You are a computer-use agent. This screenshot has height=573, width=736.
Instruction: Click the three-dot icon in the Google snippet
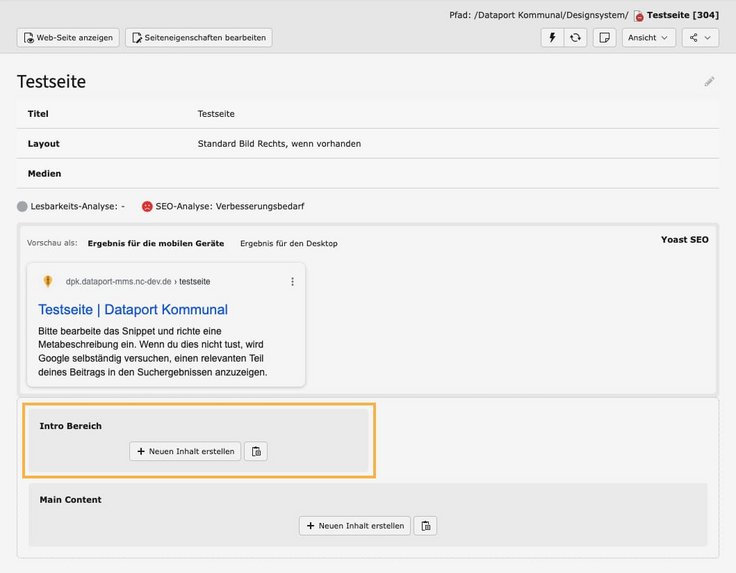[x=292, y=282]
